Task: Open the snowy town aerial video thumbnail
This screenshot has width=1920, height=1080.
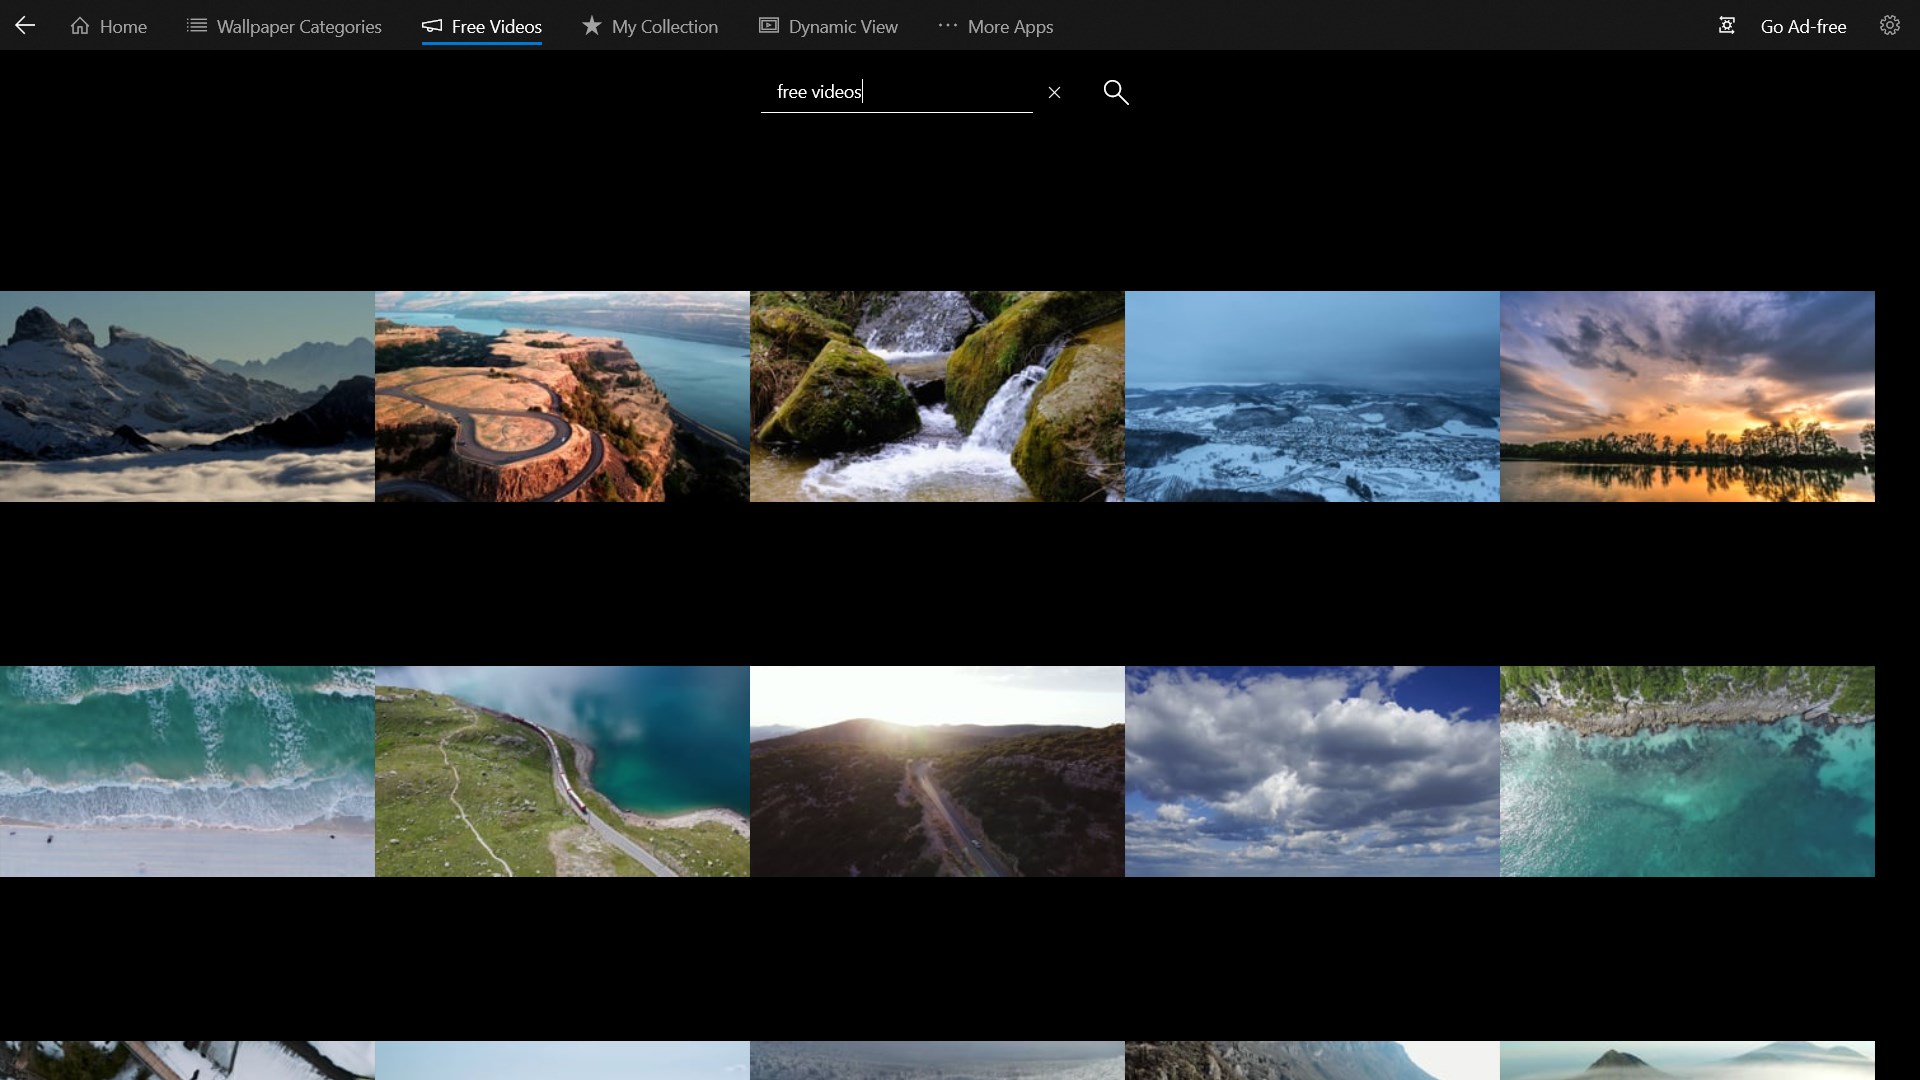Action: click(x=1312, y=396)
